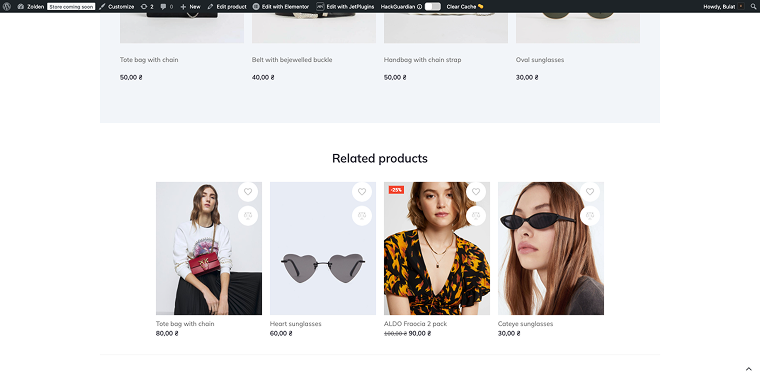Add 80,00 Tote bag with chain to wishlist
Image resolution: width=760 pixels, height=380 pixels.
248,192
